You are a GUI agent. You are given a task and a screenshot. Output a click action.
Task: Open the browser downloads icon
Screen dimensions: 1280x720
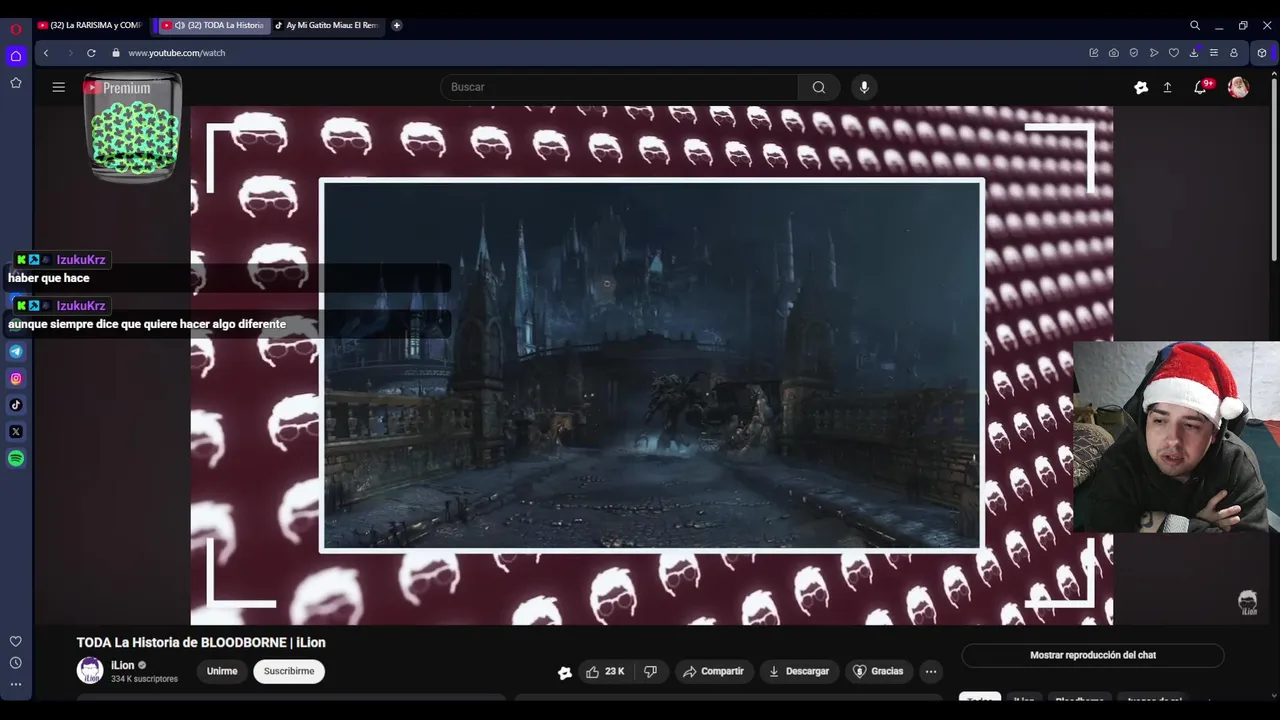pos(1193,53)
